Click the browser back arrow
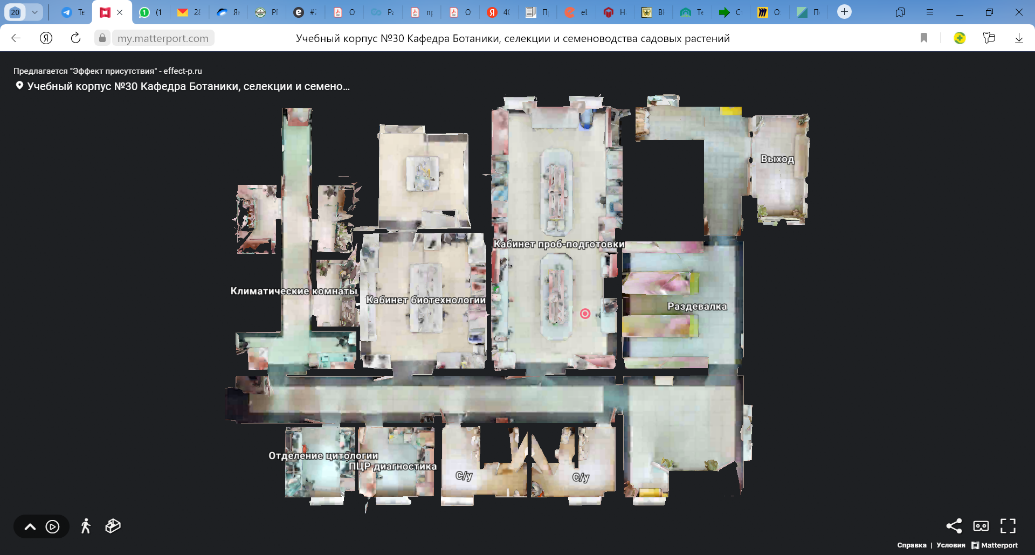Image resolution: width=1035 pixels, height=555 pixels. (15, 38)
